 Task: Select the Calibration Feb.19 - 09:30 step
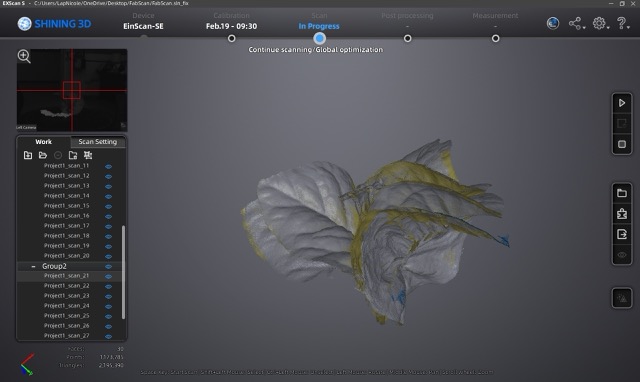pos(231,22)
